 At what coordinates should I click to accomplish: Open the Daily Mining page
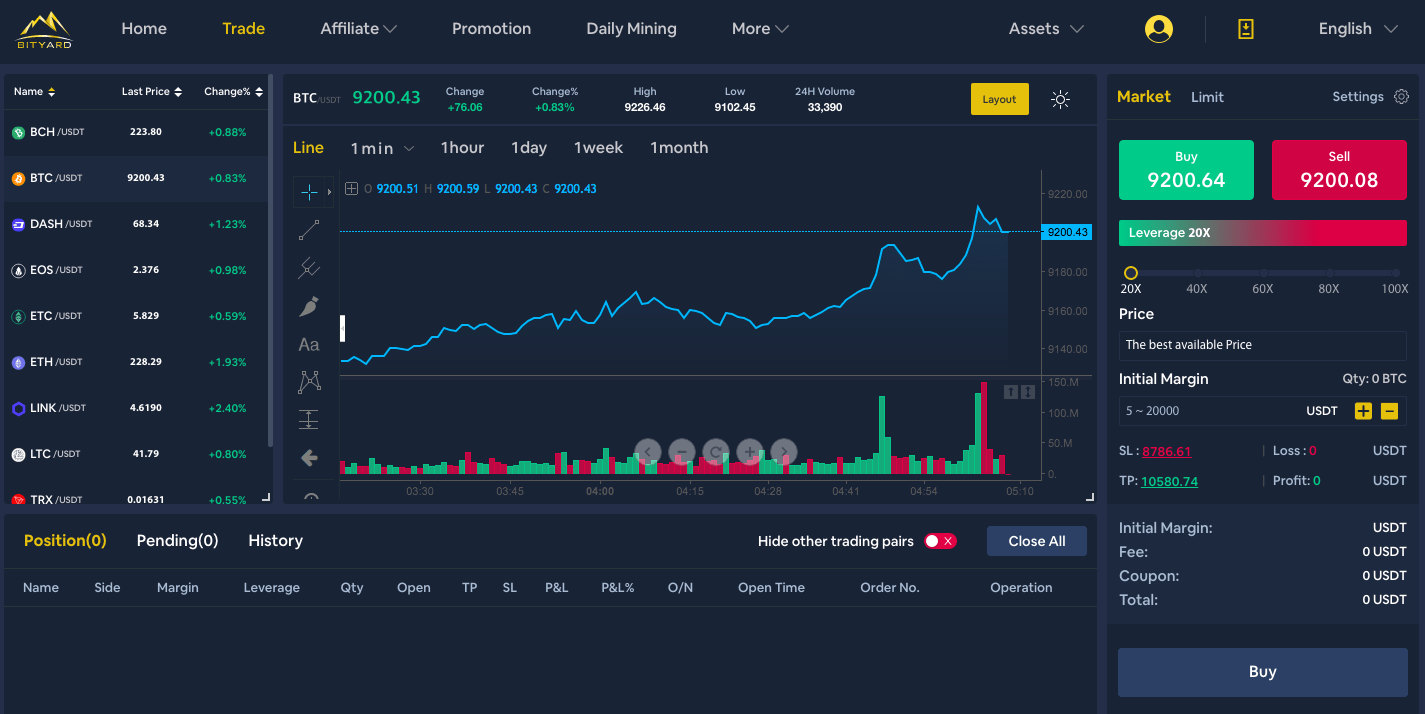coord(631,29)
